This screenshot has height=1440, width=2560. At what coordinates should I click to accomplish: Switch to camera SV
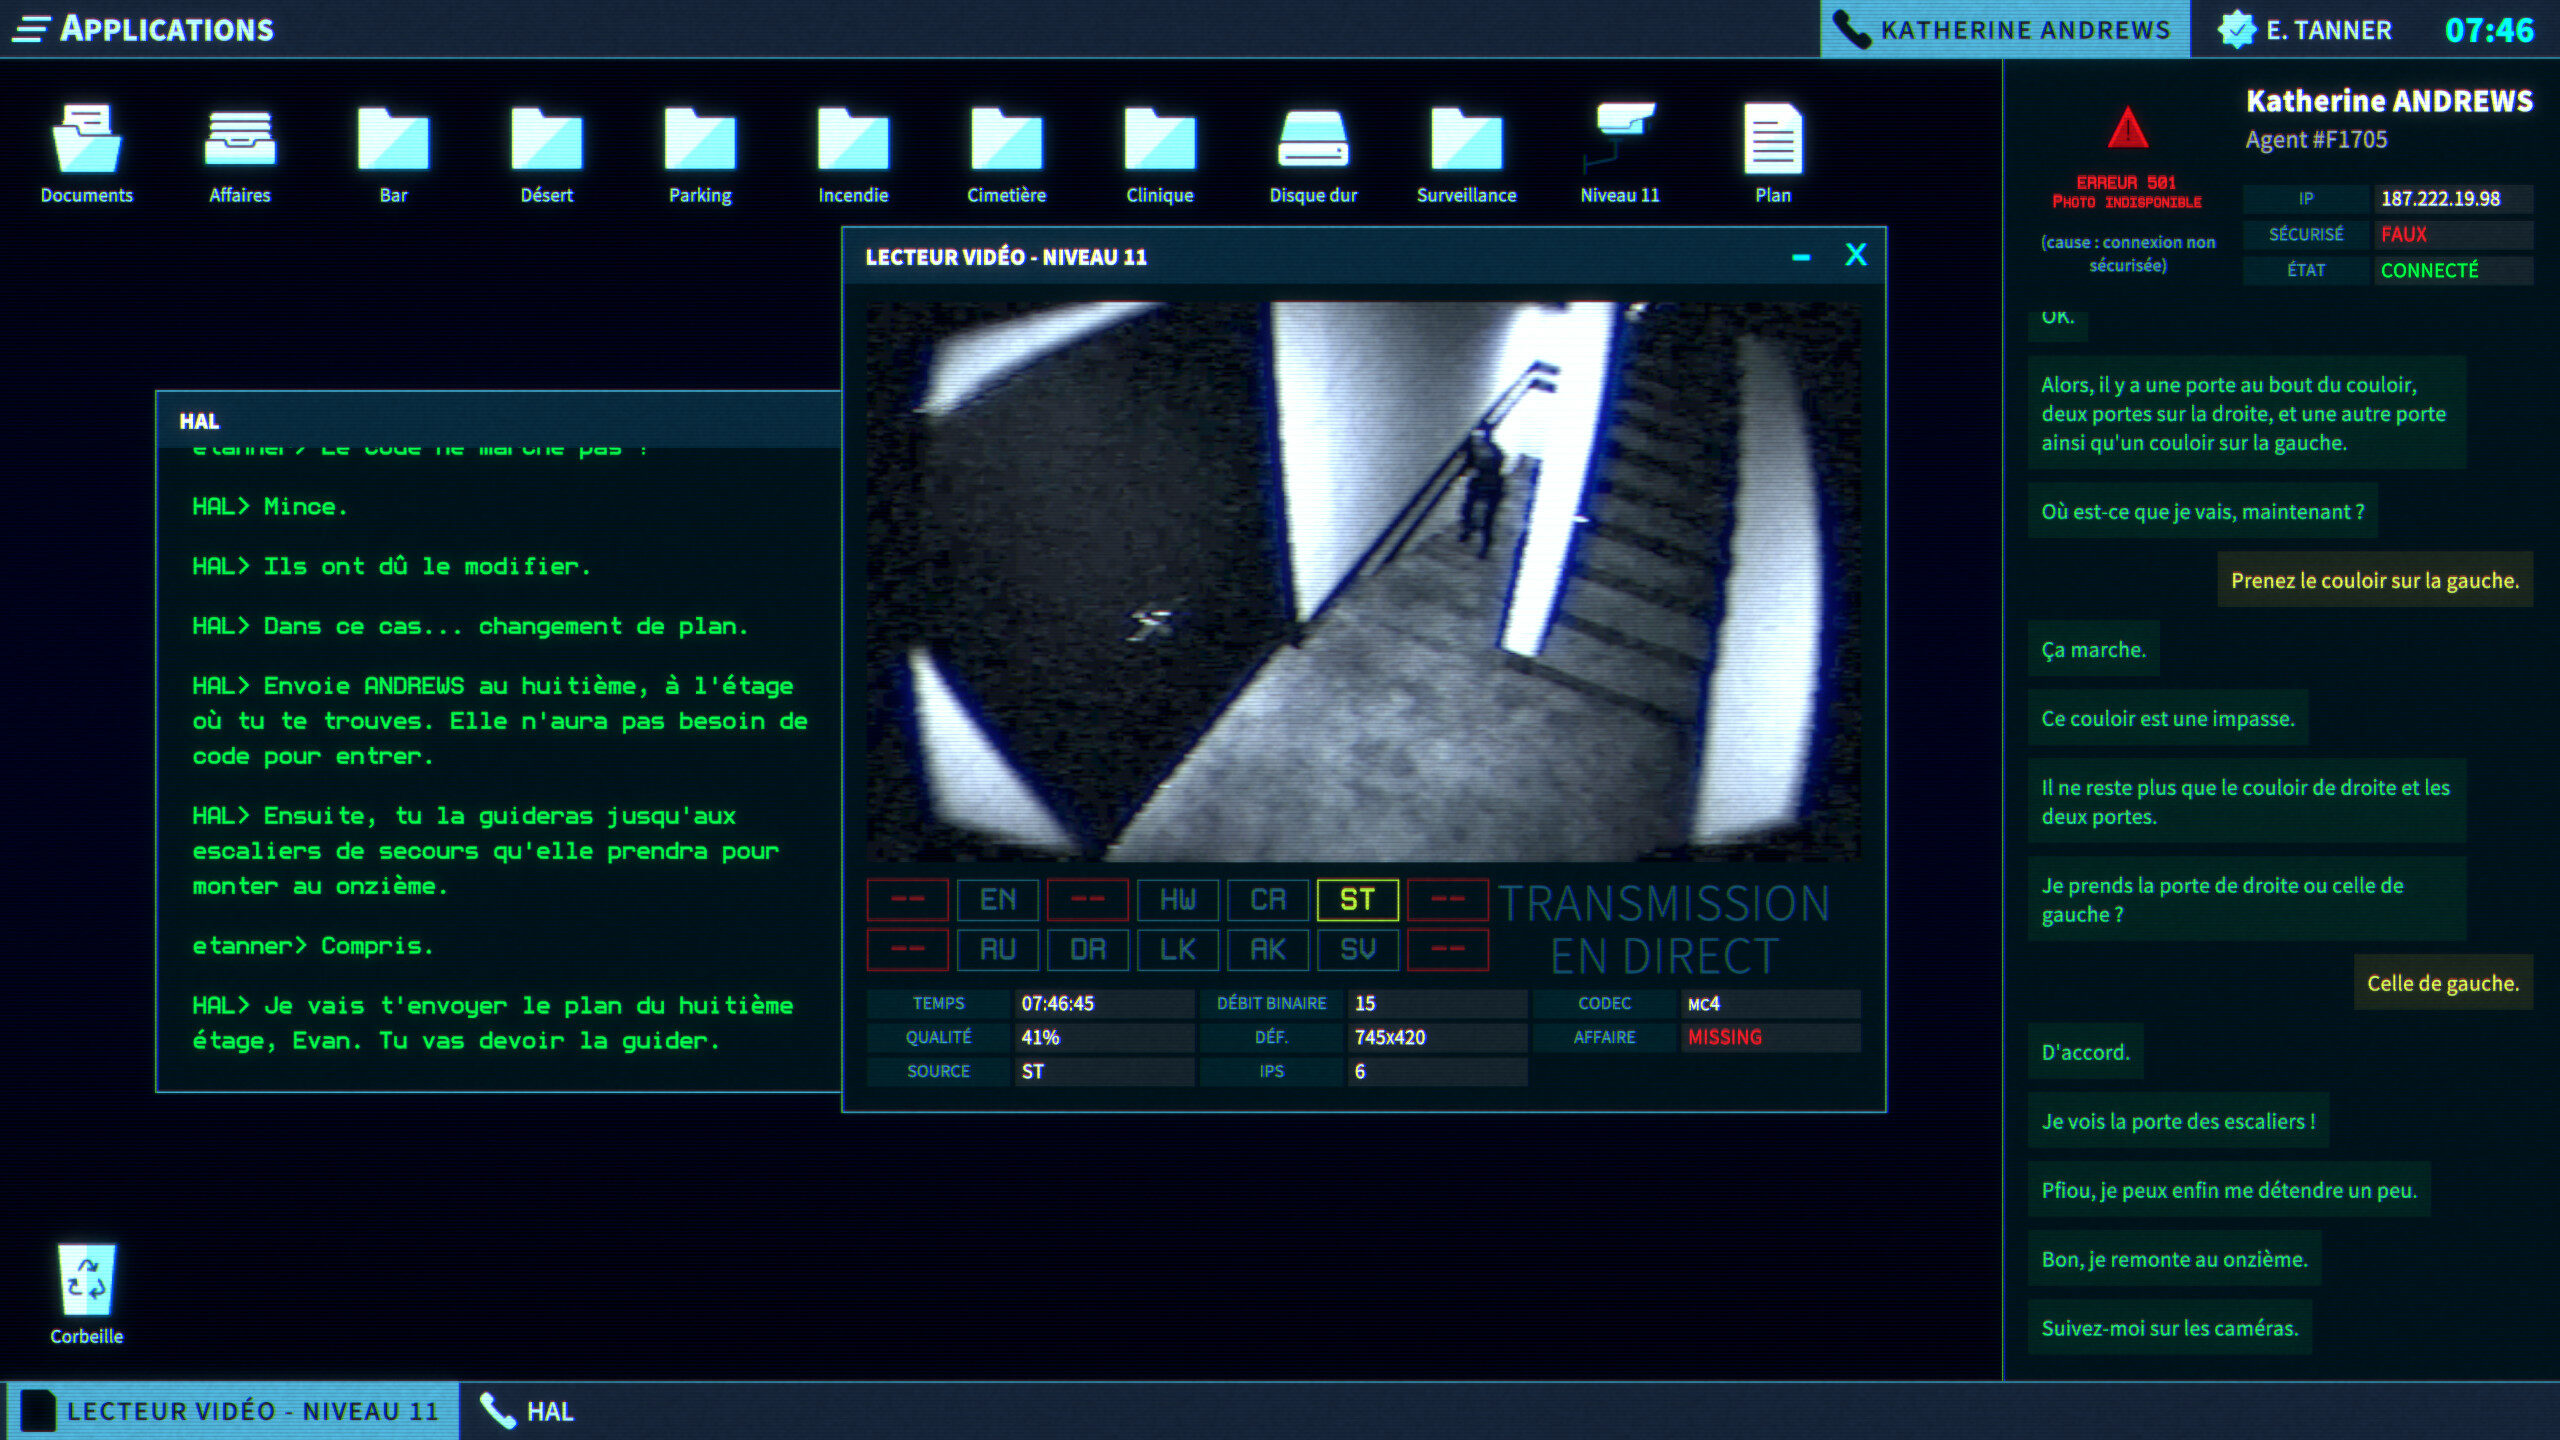[1357, 950]
